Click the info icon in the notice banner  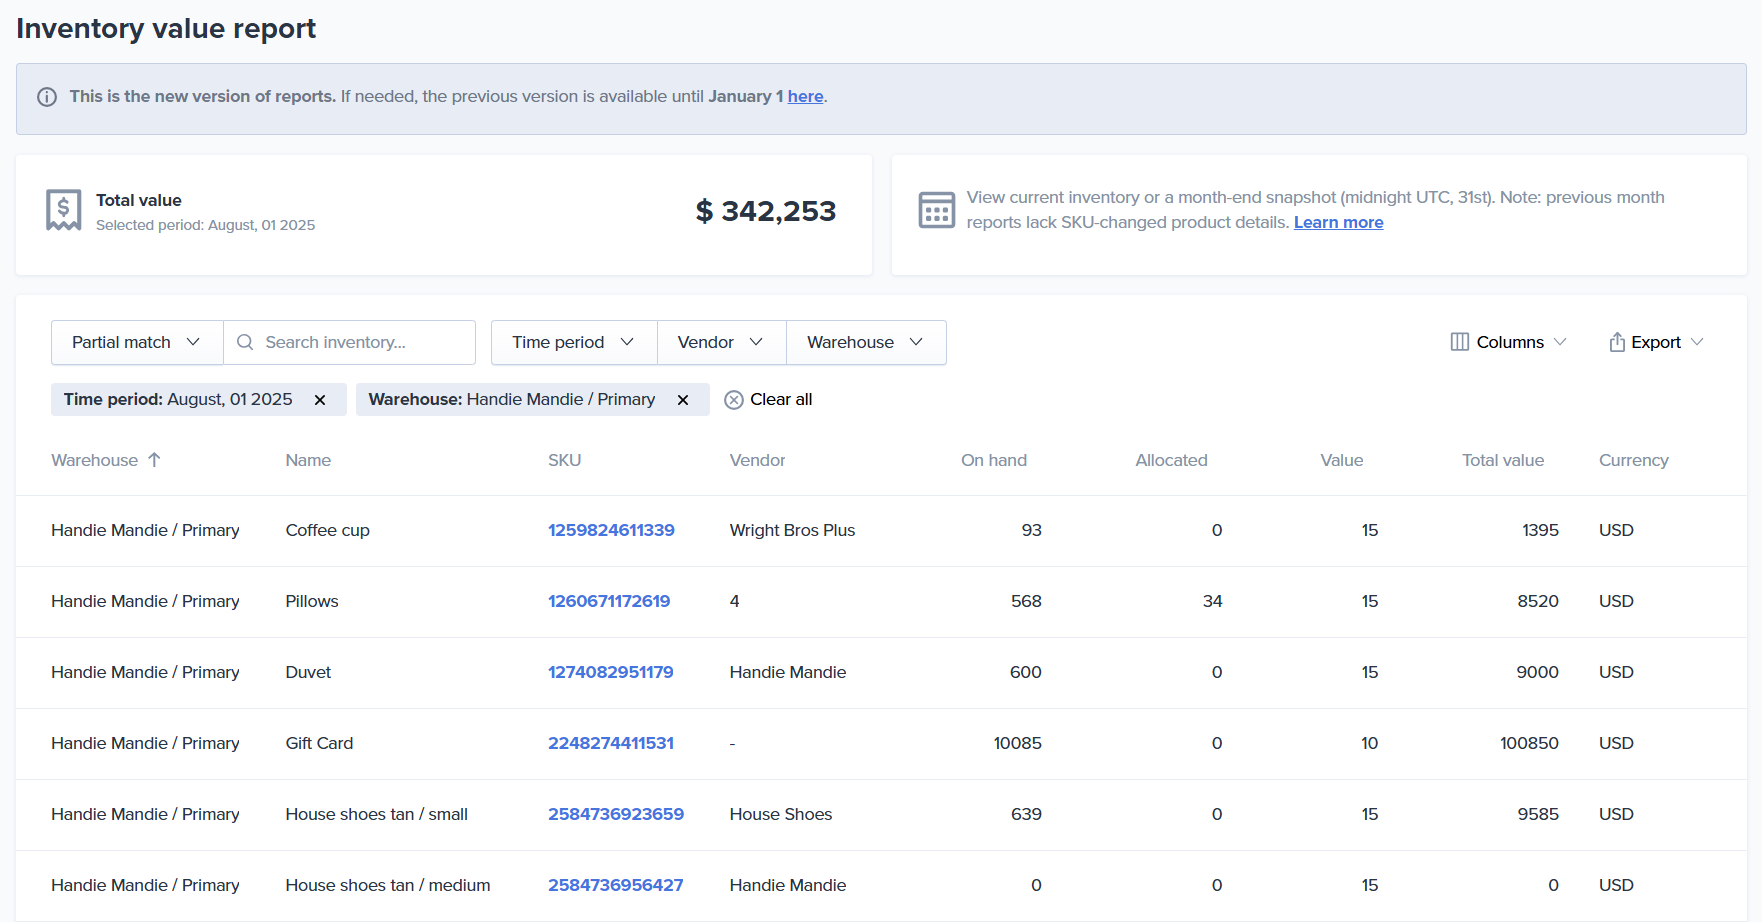(x=47, y=97)
